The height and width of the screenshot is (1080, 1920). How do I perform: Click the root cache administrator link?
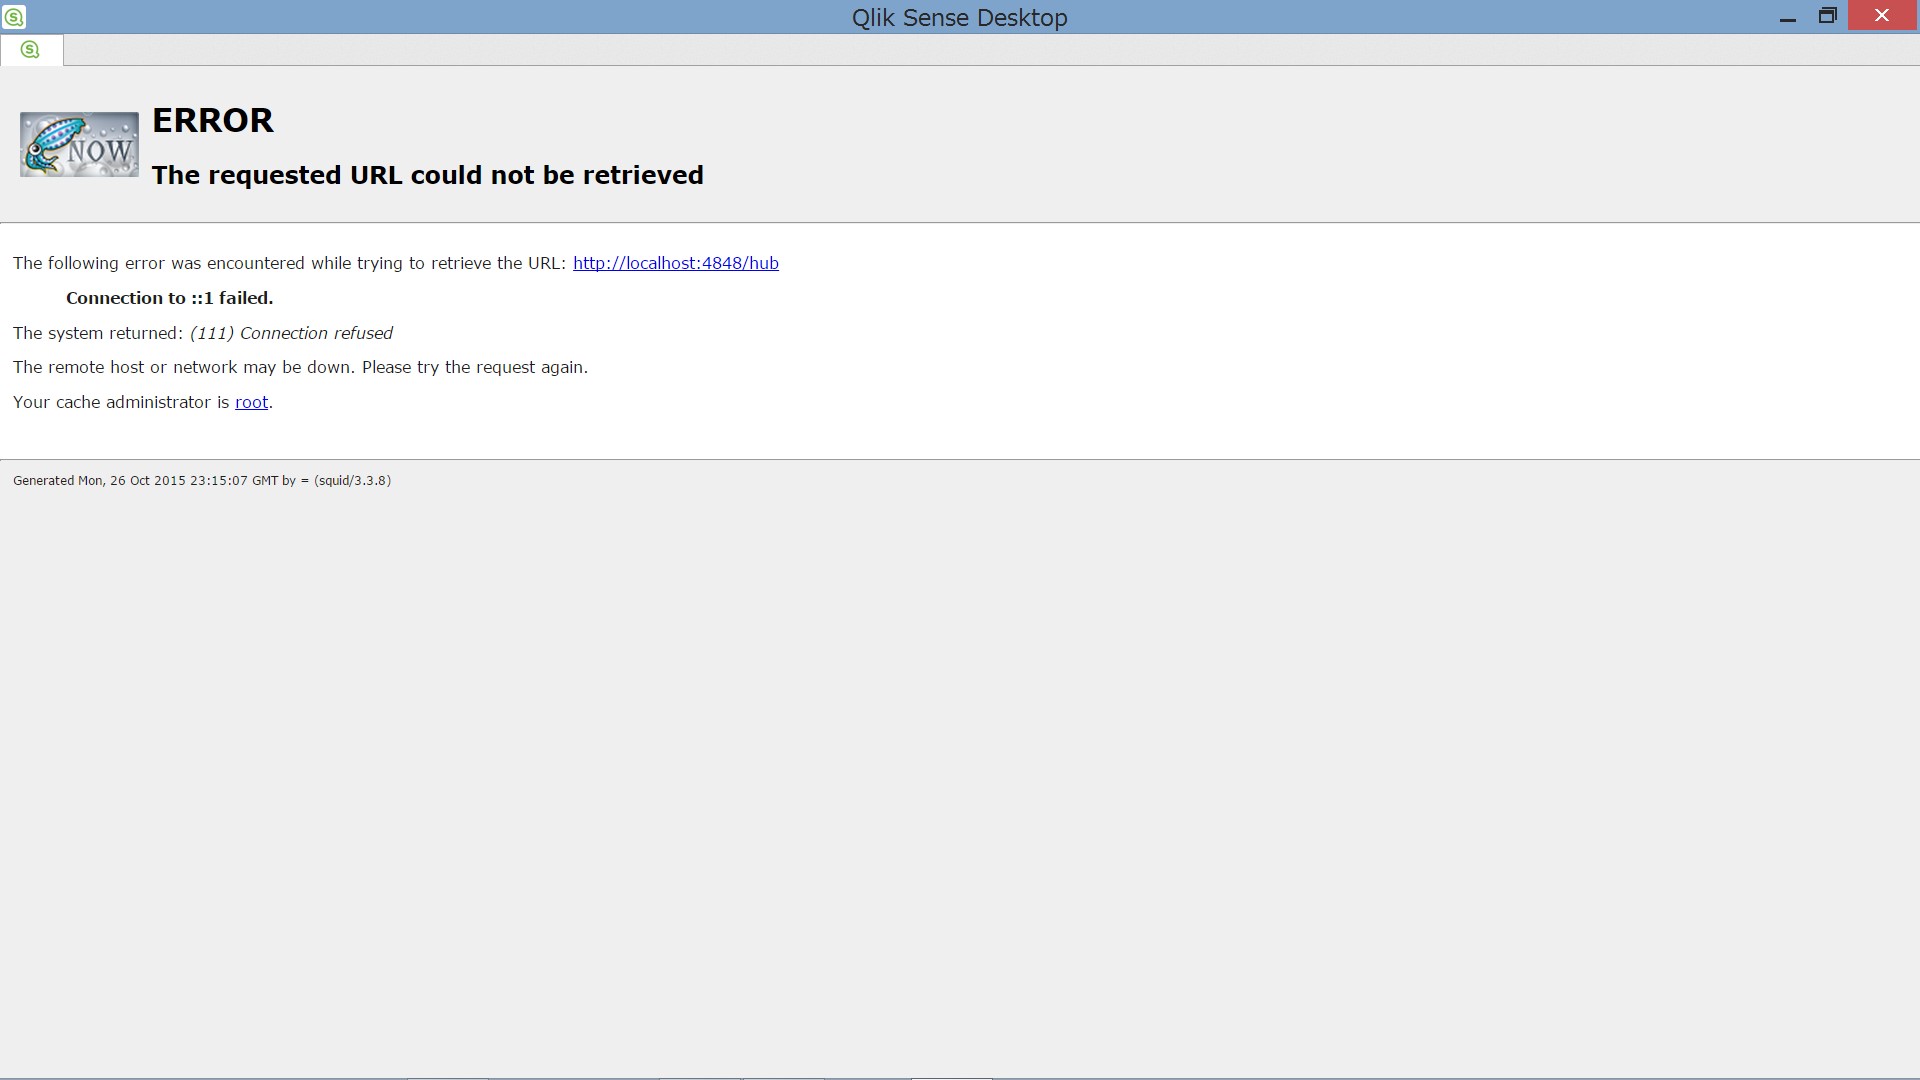(x=251, y=402)
